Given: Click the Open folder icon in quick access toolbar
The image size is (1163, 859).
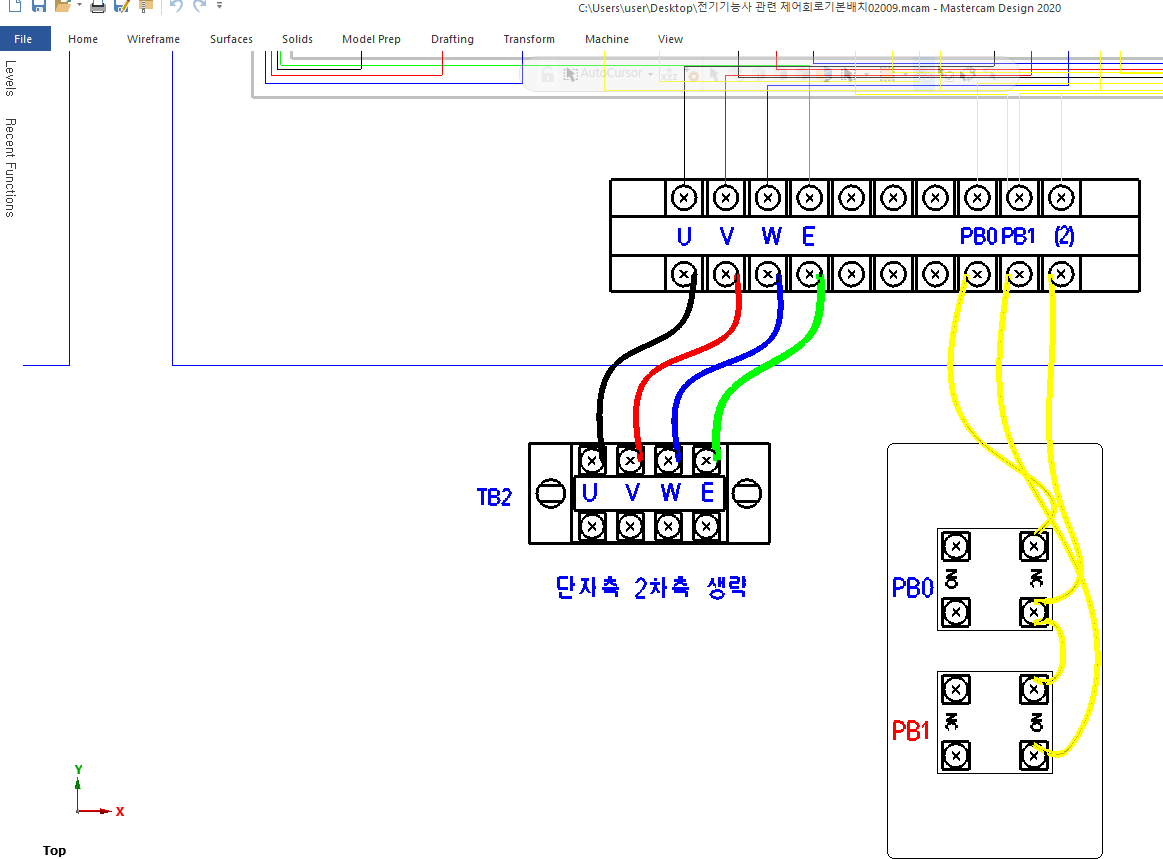Looking at the screenshot, I should click(x=63, y=6).
